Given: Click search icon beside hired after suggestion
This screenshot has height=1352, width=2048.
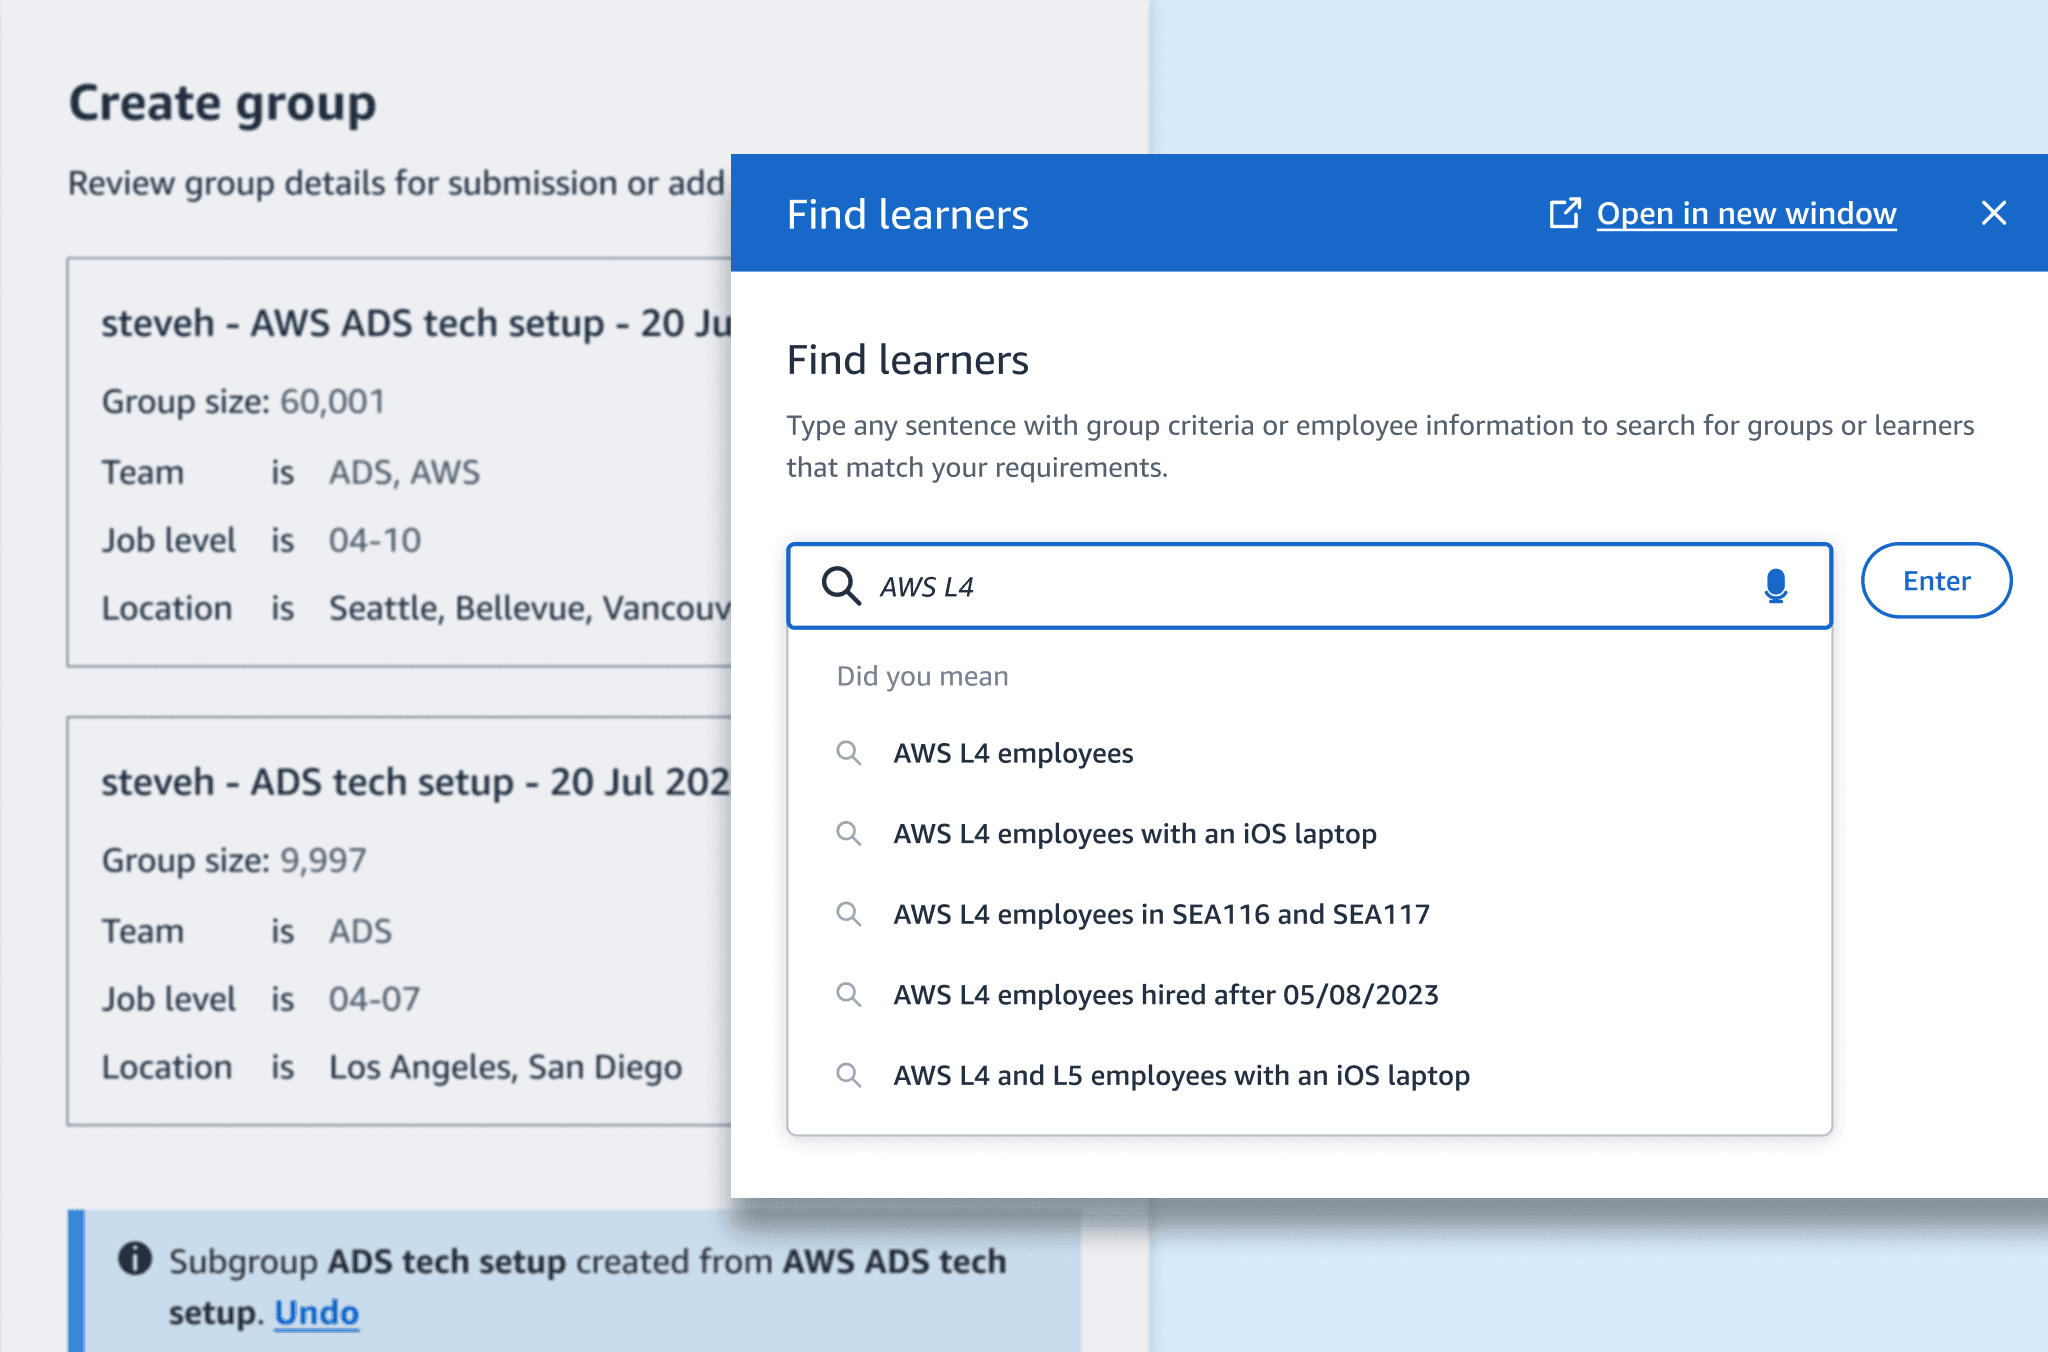Looking at the screenshot, I should pos(849,994).
